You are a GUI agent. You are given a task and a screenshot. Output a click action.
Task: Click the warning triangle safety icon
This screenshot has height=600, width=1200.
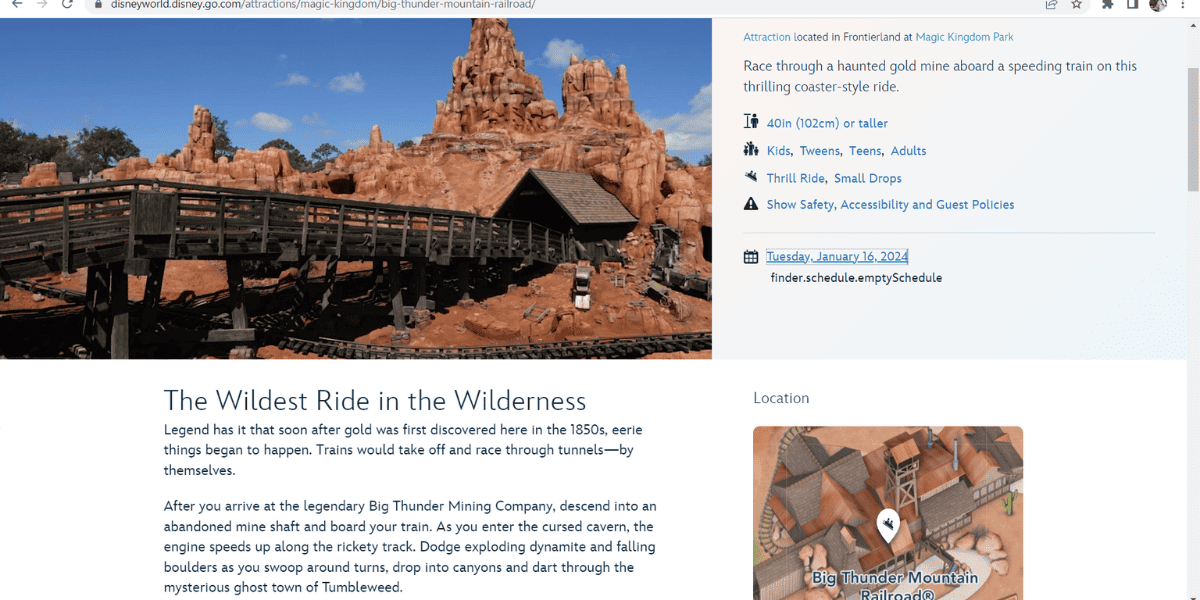[x=751, y=204]
